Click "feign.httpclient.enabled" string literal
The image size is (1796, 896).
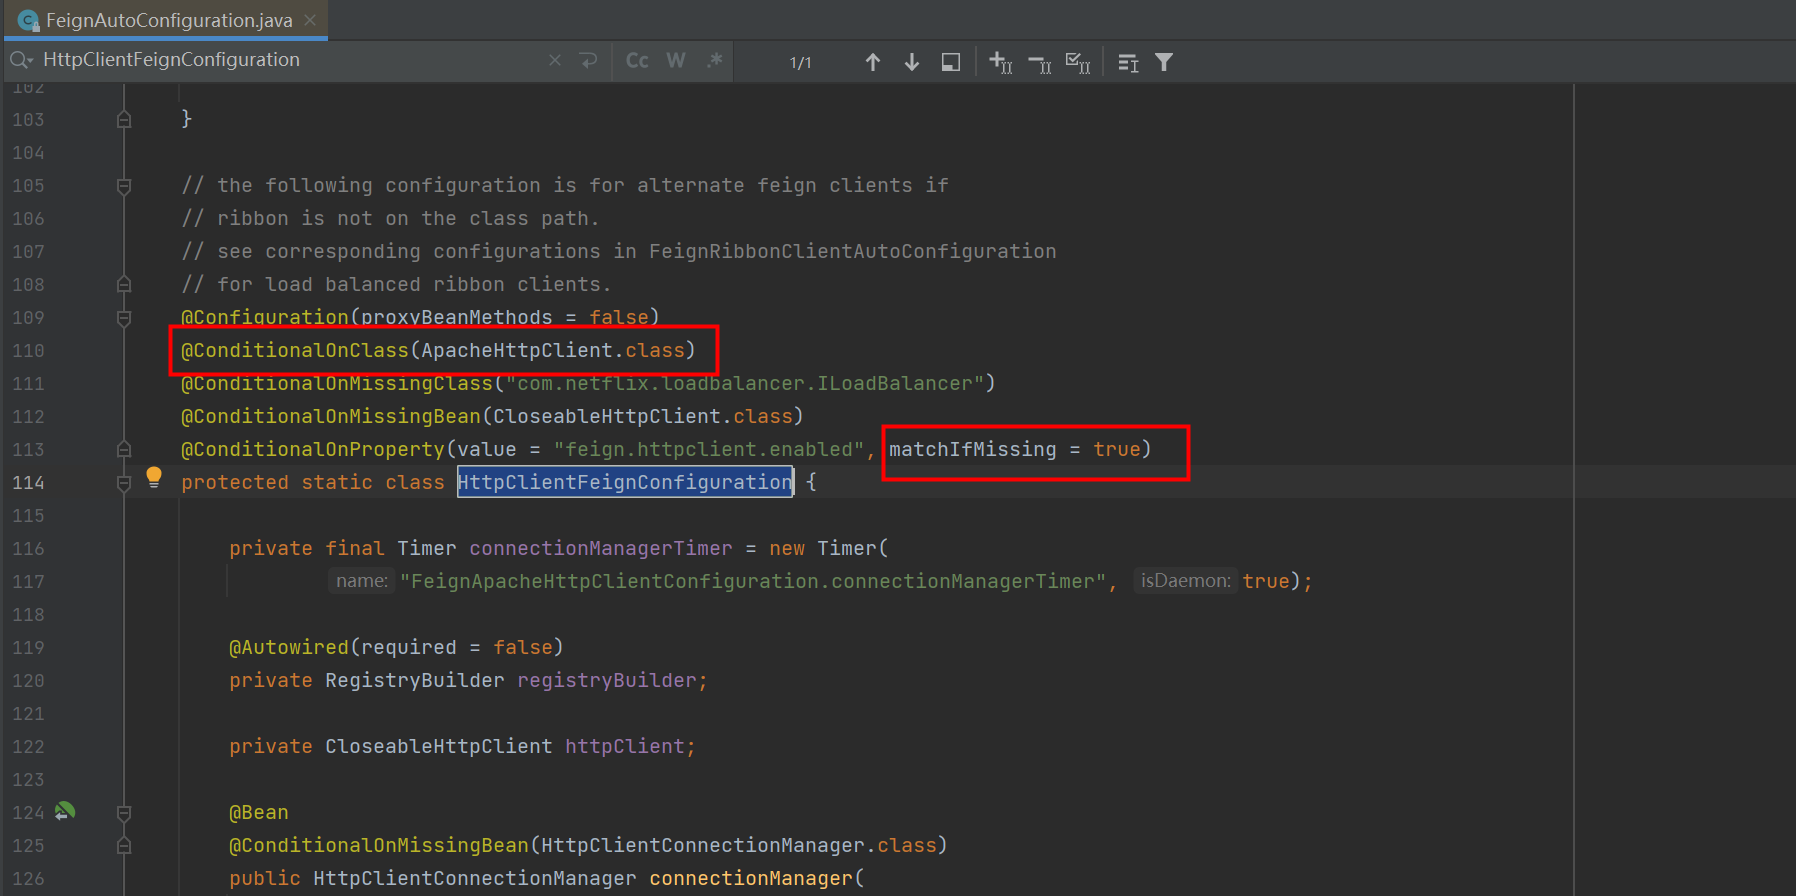pyautogui.click(x=709, y=450)
